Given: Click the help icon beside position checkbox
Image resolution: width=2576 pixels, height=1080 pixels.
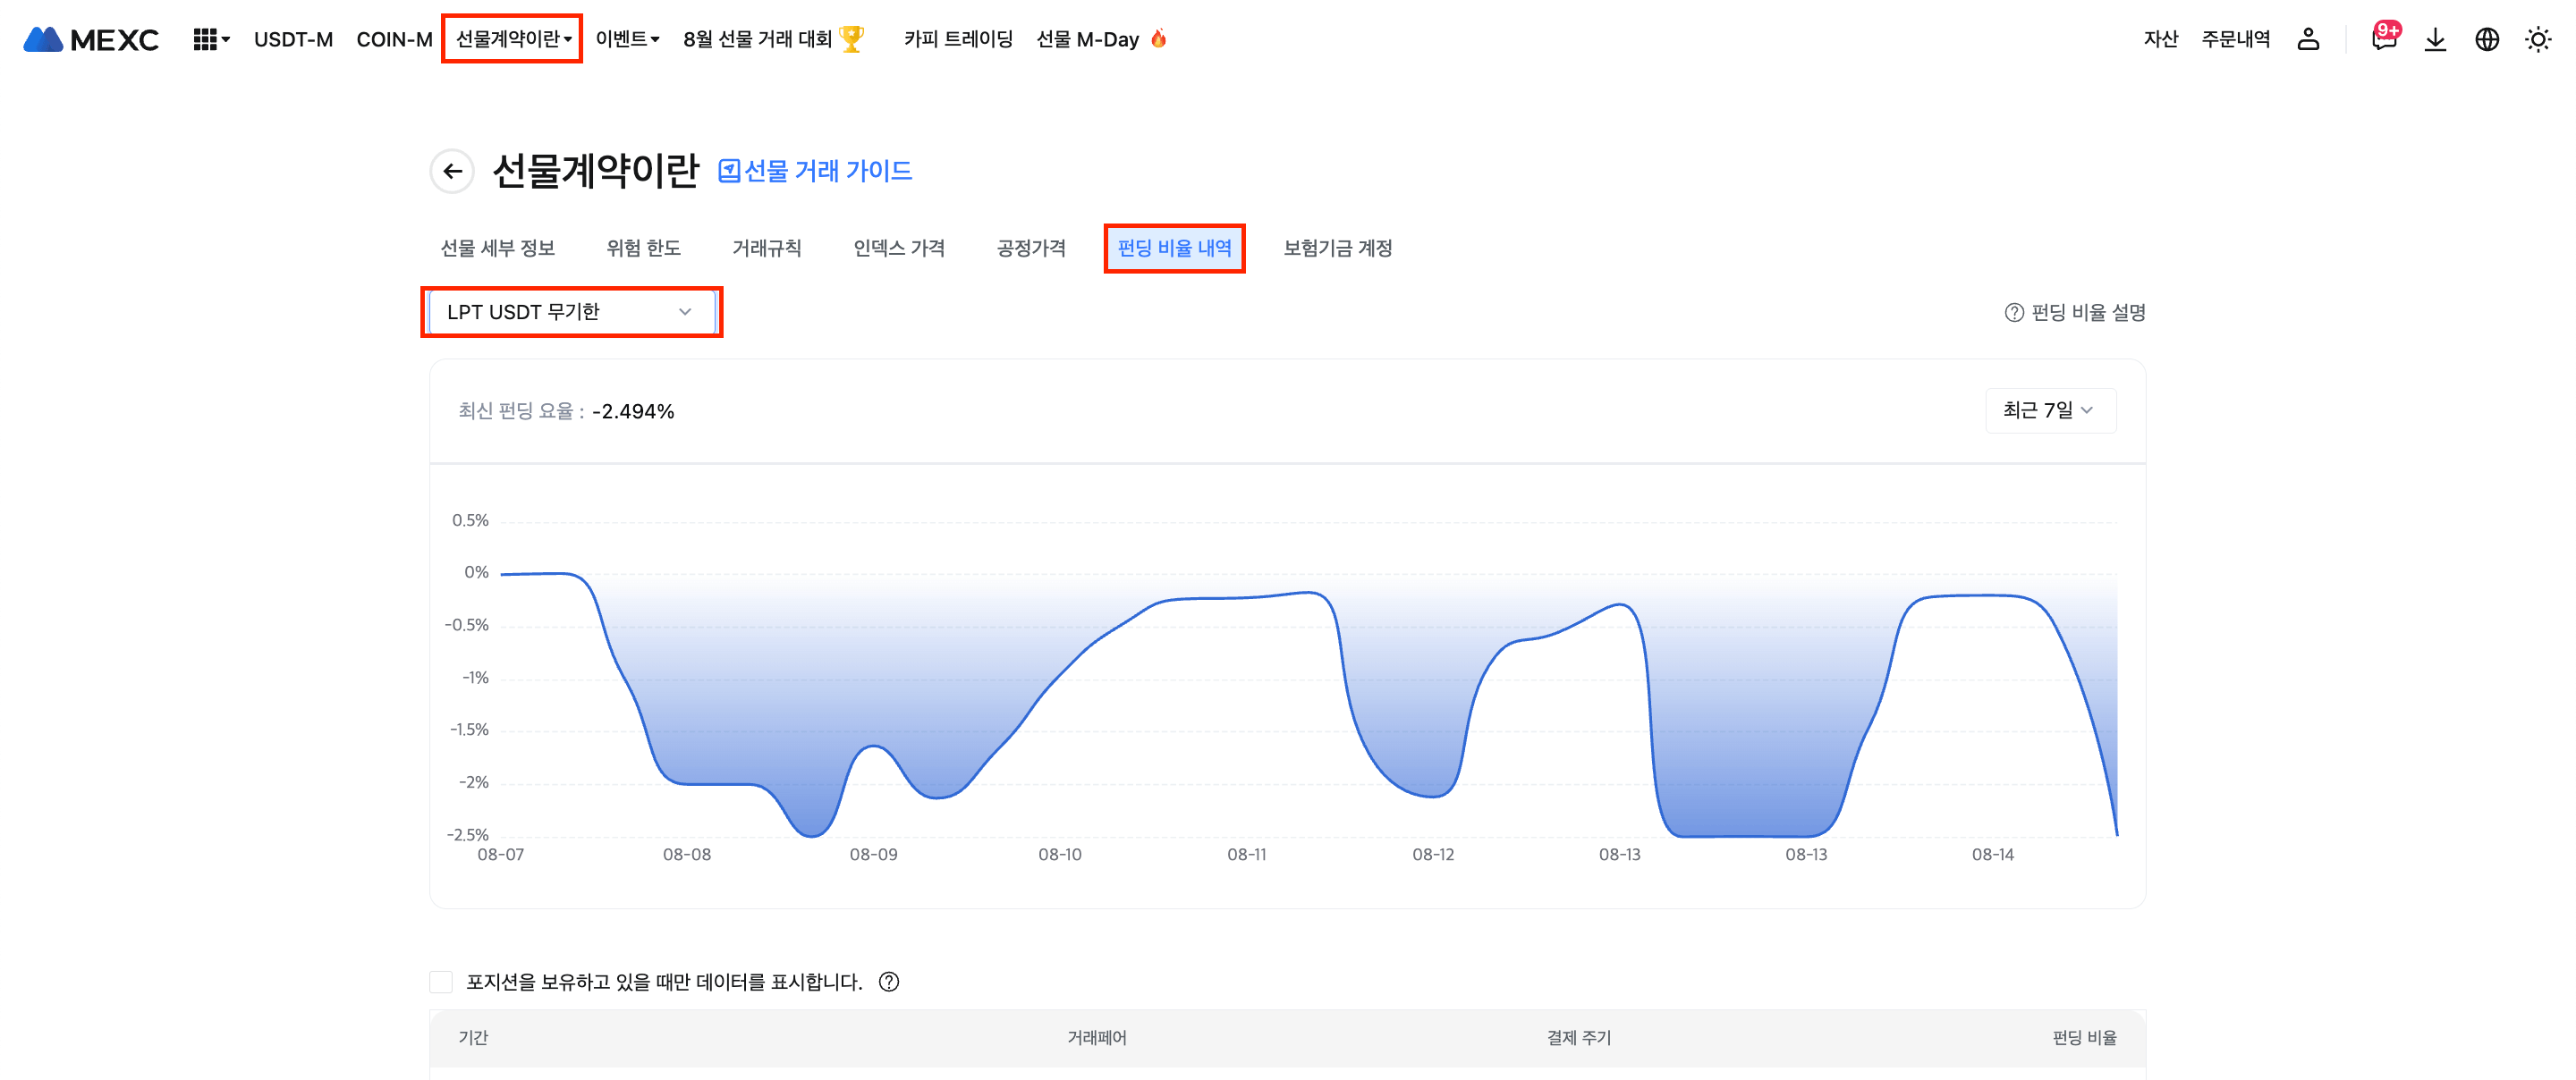Looking at the screenshot, I should [x=889, y=982].
